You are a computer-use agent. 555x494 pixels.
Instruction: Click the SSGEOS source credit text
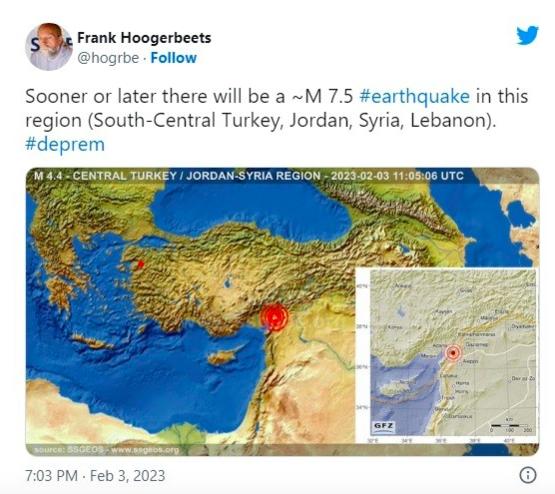(x=107, y=450)
